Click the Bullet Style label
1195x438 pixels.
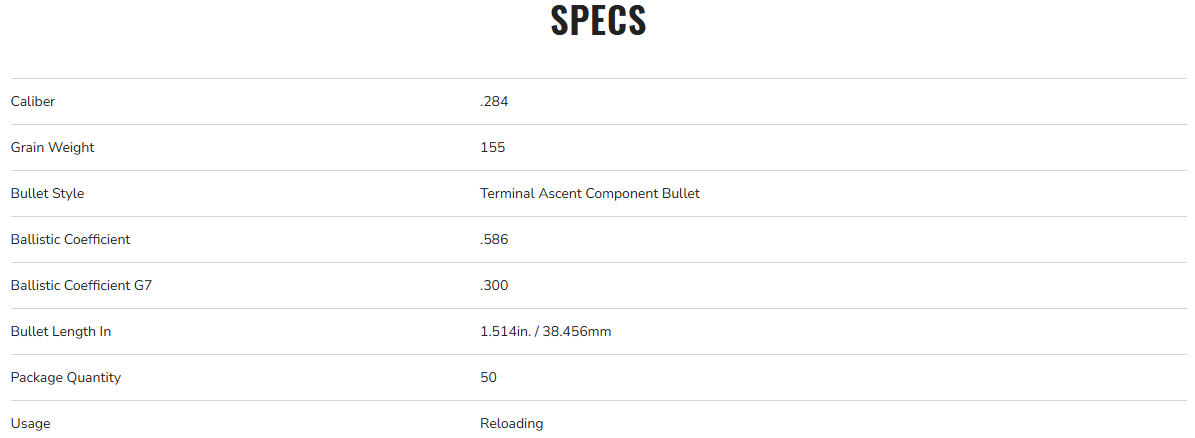(47, 193)
